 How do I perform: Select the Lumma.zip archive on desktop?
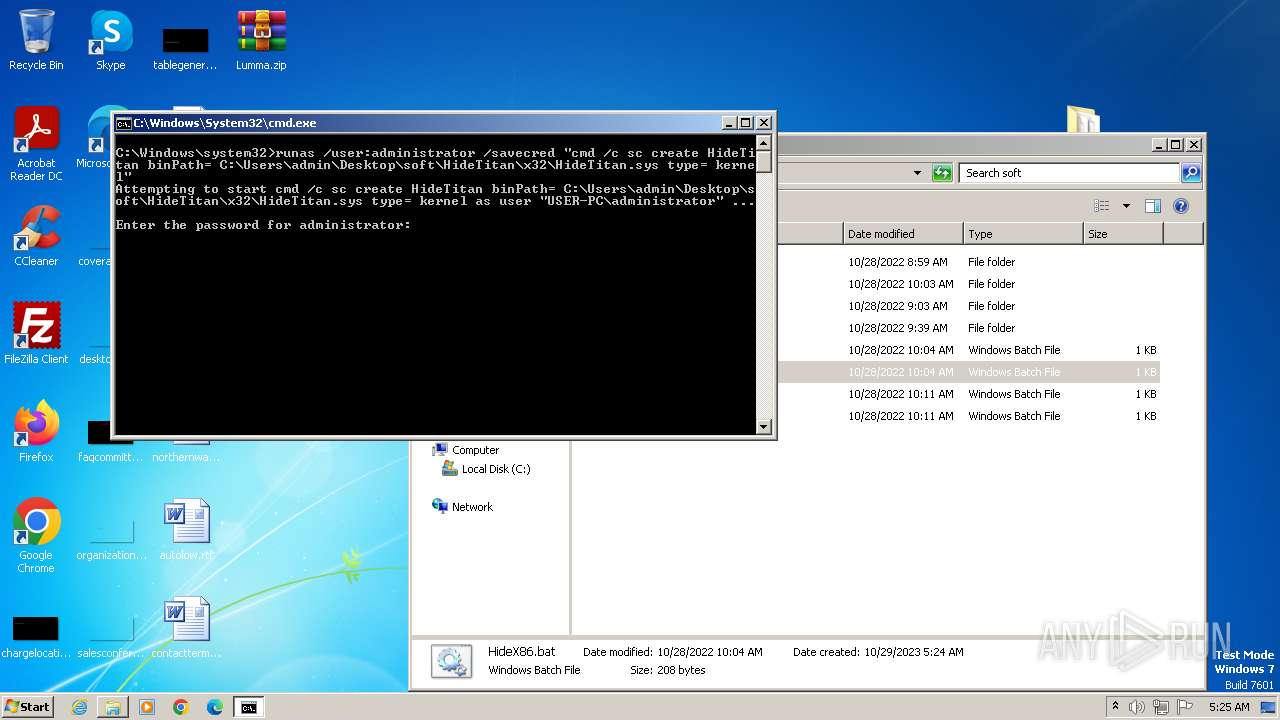coord(261,40)
